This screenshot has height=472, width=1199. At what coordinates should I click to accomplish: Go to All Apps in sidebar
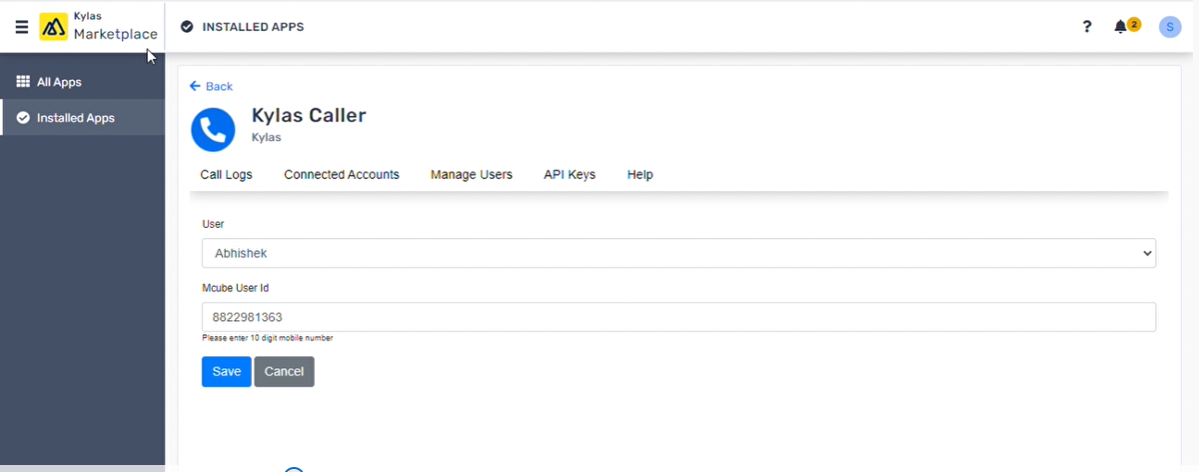point(83,82)
